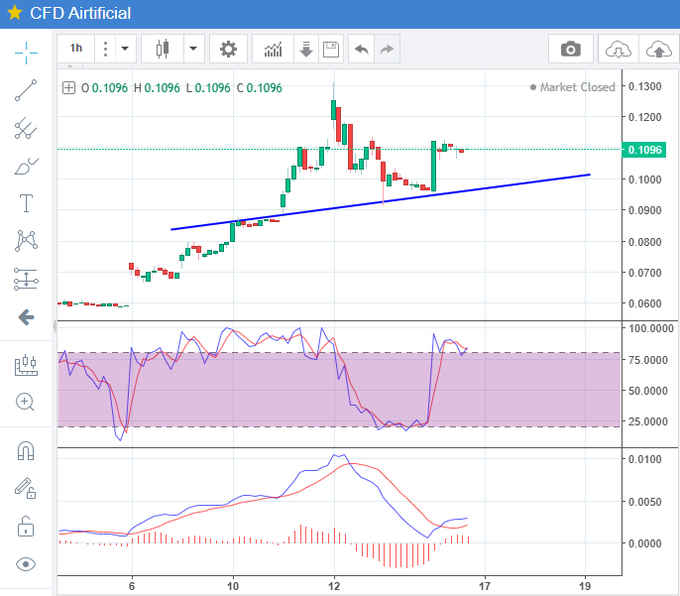Screen dimensions: 680x596
Task: Click the 100.0000 stochastic axis label
Action: [651, 328]
